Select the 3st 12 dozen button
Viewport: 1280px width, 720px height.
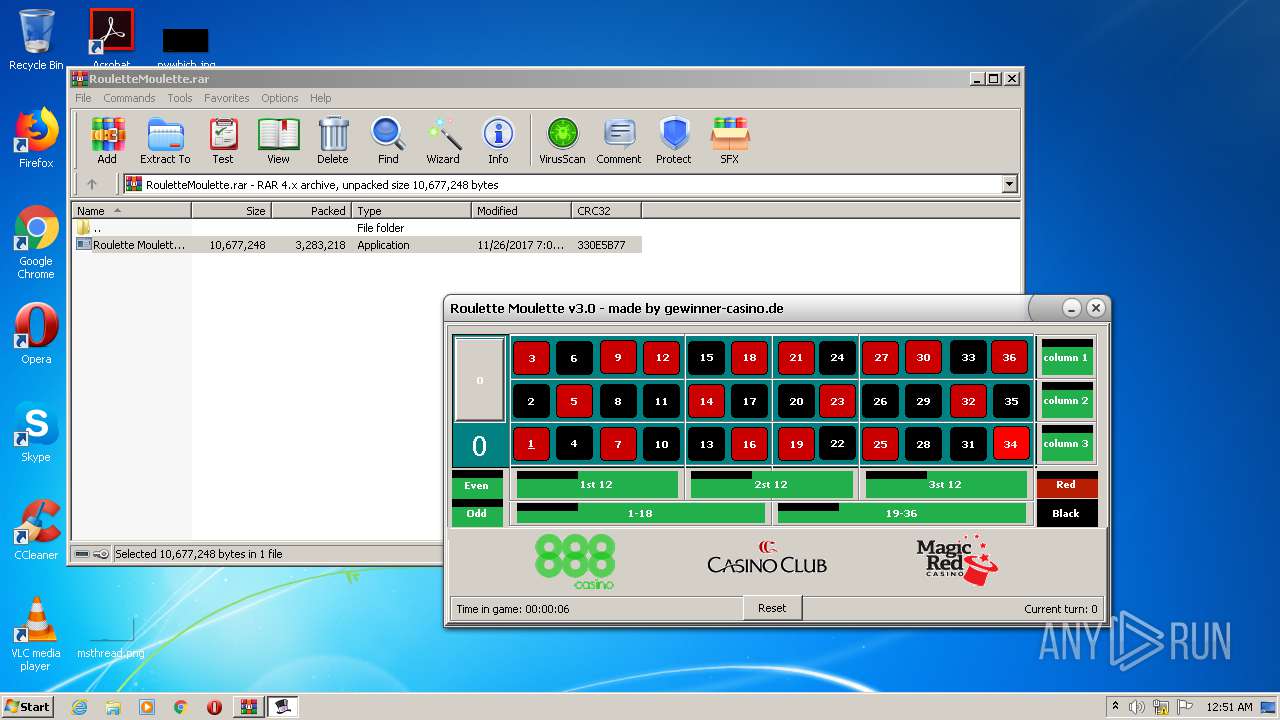click(x=946, y=485)
